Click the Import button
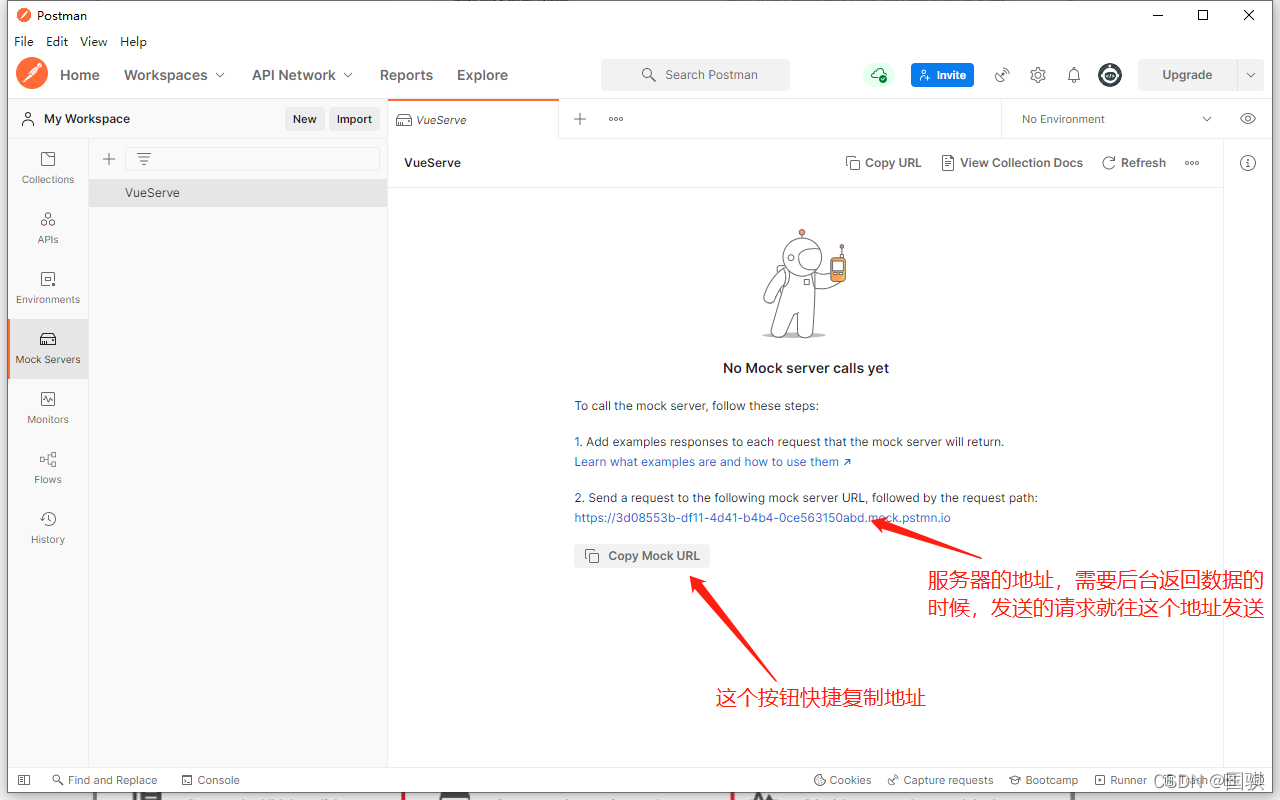 tap(354, 119)
